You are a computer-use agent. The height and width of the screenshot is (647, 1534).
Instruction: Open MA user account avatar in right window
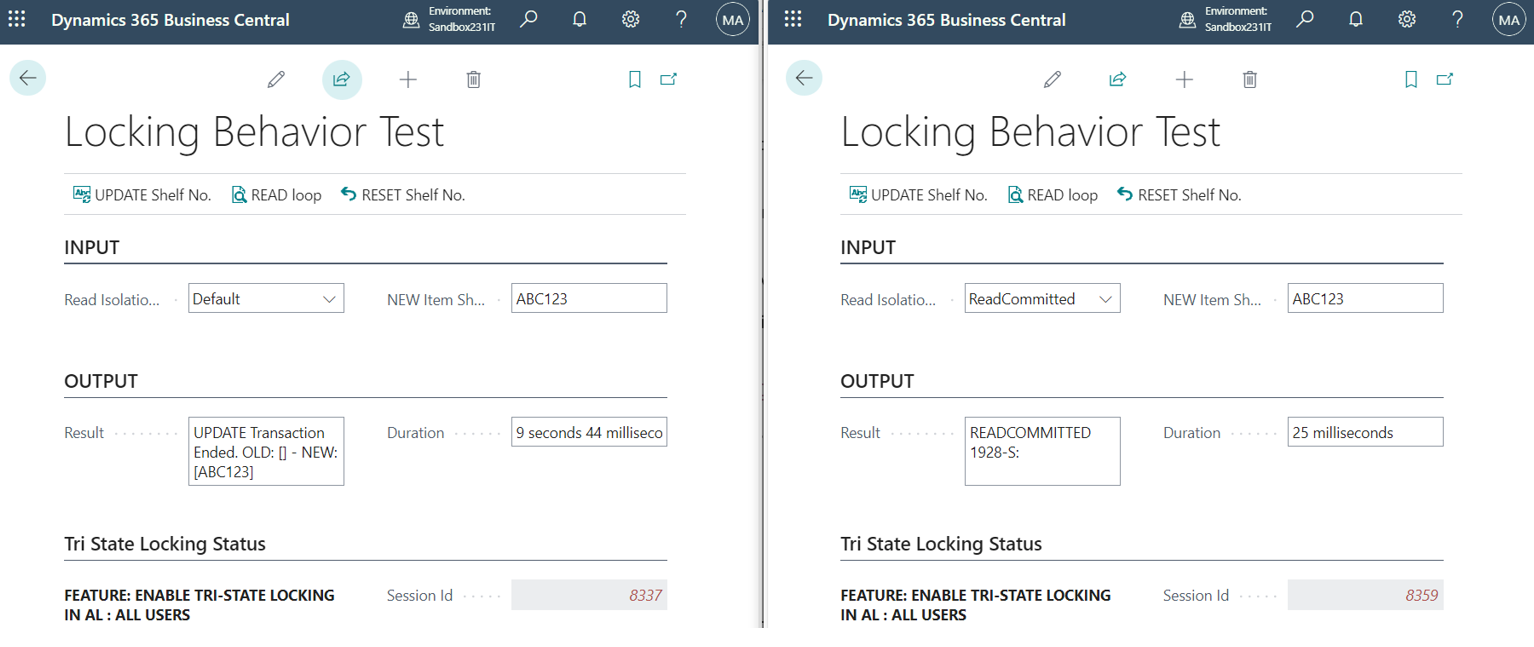pyautogui.click(x=1508, y=20)
